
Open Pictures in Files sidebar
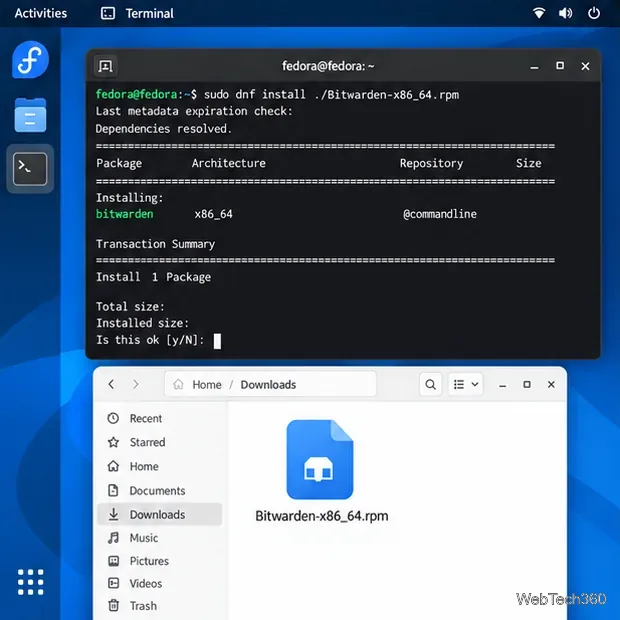tap(159, 561)
